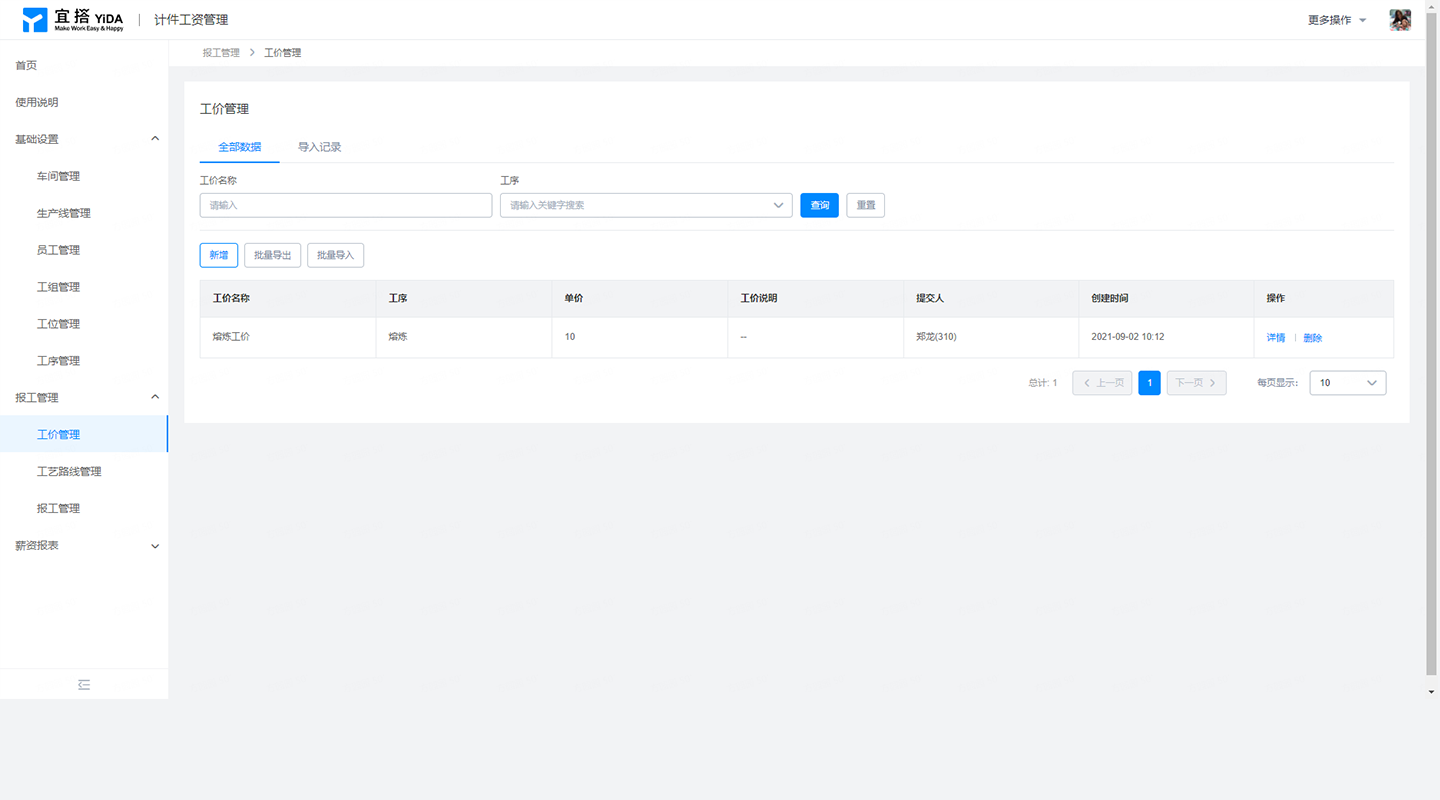The image size is (1440, 800).
Task: Switch to the 全部数据 tab
Action: (x=240, y=147)
